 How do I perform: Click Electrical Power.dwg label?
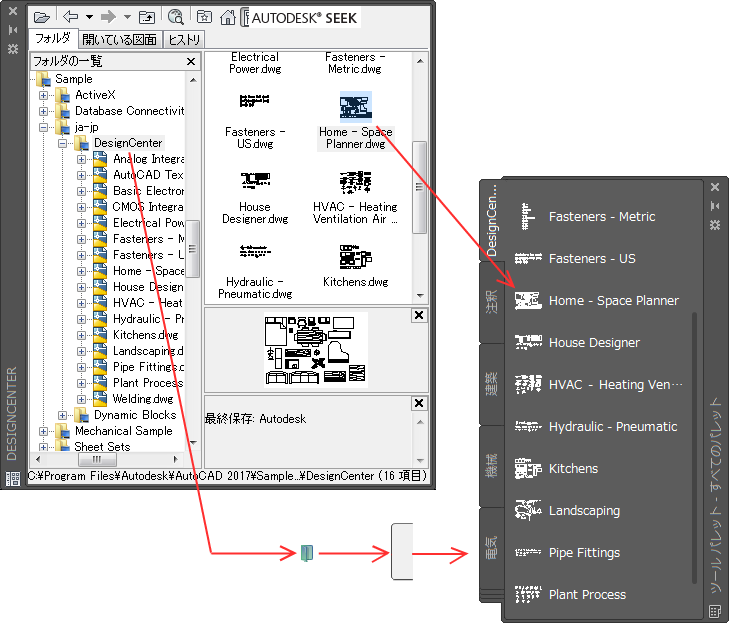coord(255,63)
